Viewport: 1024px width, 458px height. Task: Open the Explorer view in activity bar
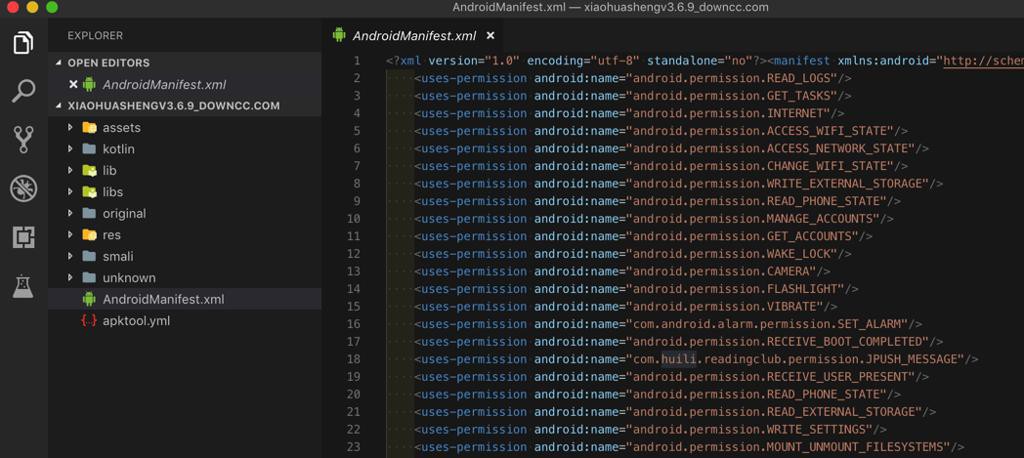point(24,43)
